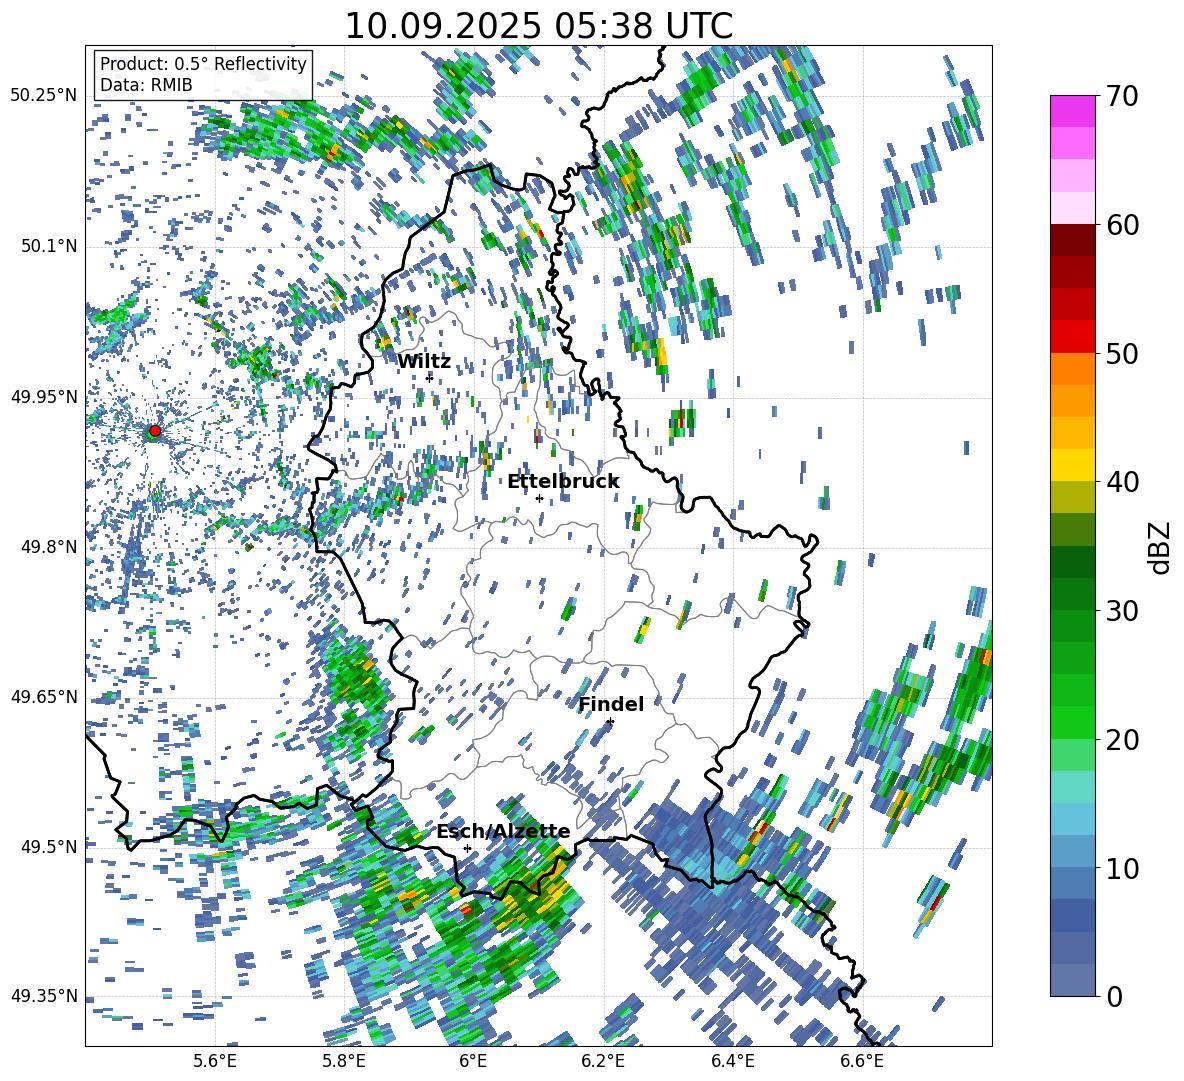Click the 'Ettelbruck' city label
The width and height of the screenshot is (1184, 1081).
tap(563, 482)
